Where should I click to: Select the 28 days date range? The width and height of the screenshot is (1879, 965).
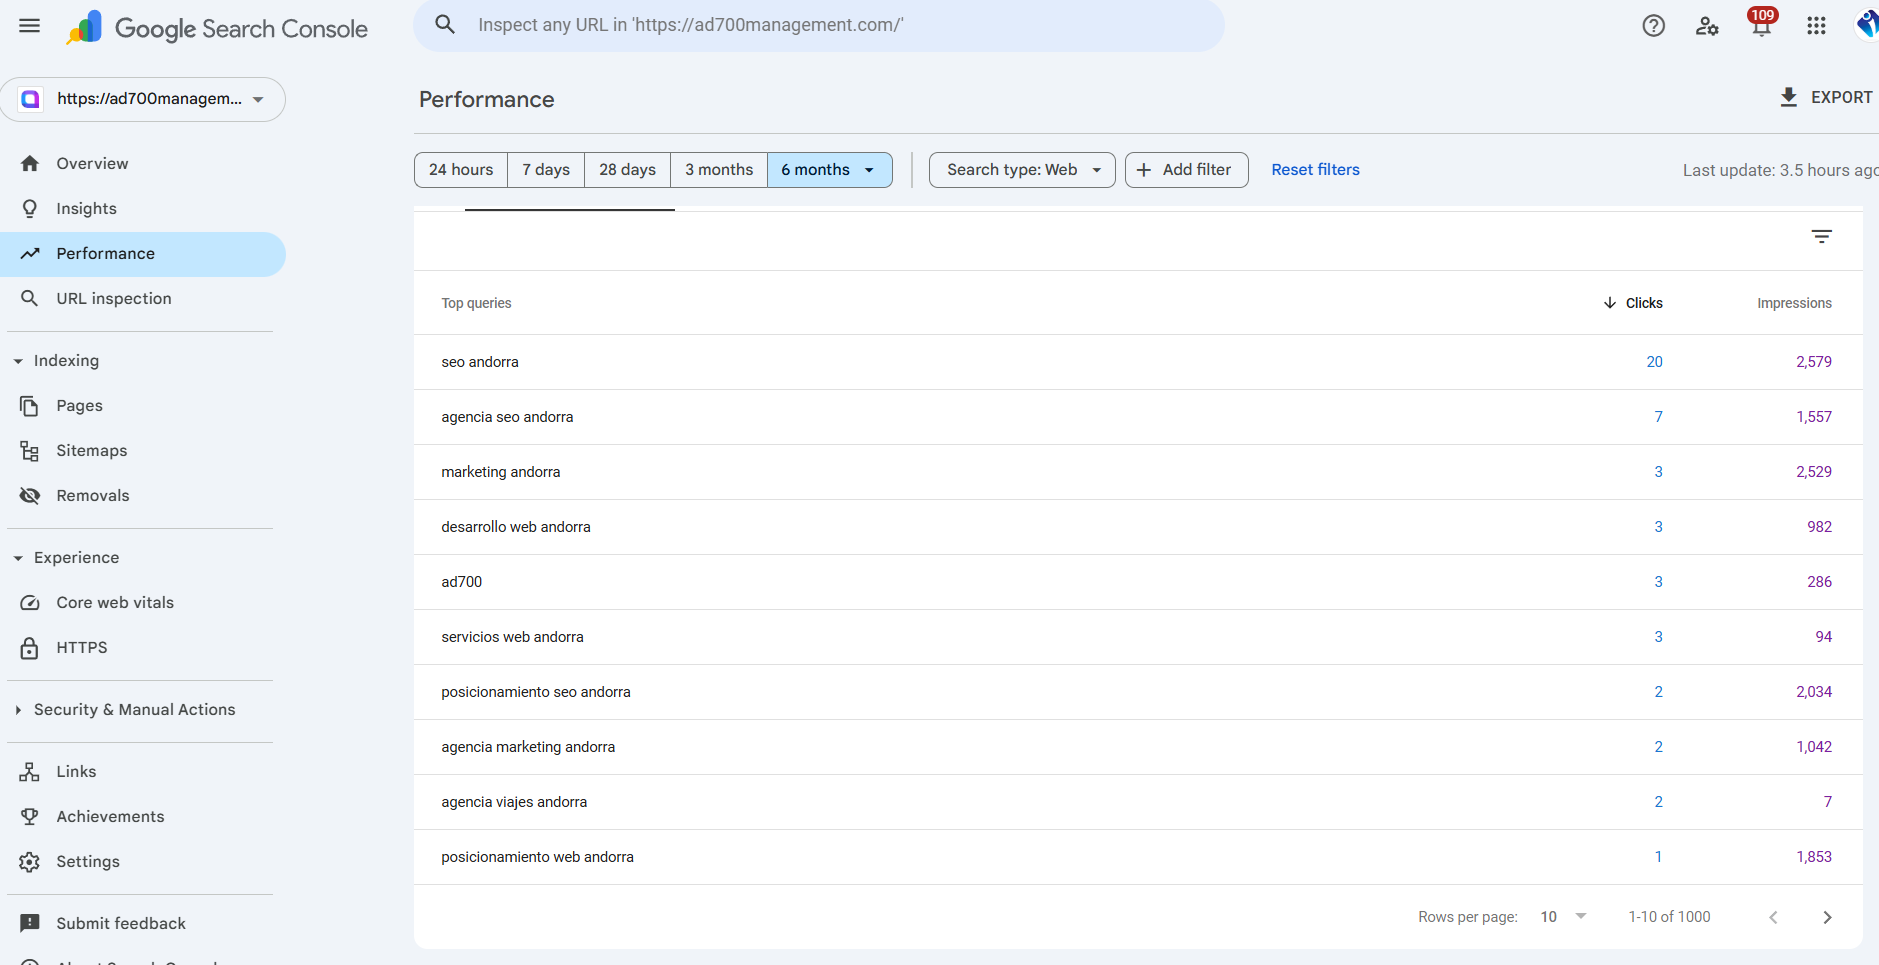point(627,170)
